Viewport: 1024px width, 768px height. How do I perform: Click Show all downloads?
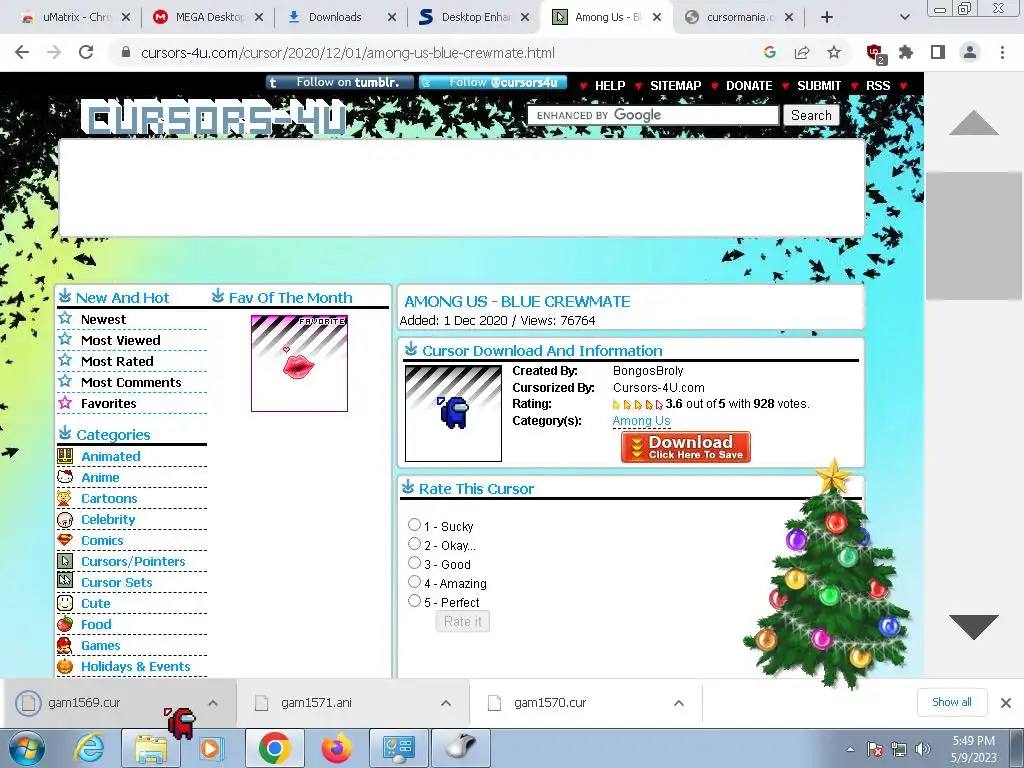click(952, 702)
